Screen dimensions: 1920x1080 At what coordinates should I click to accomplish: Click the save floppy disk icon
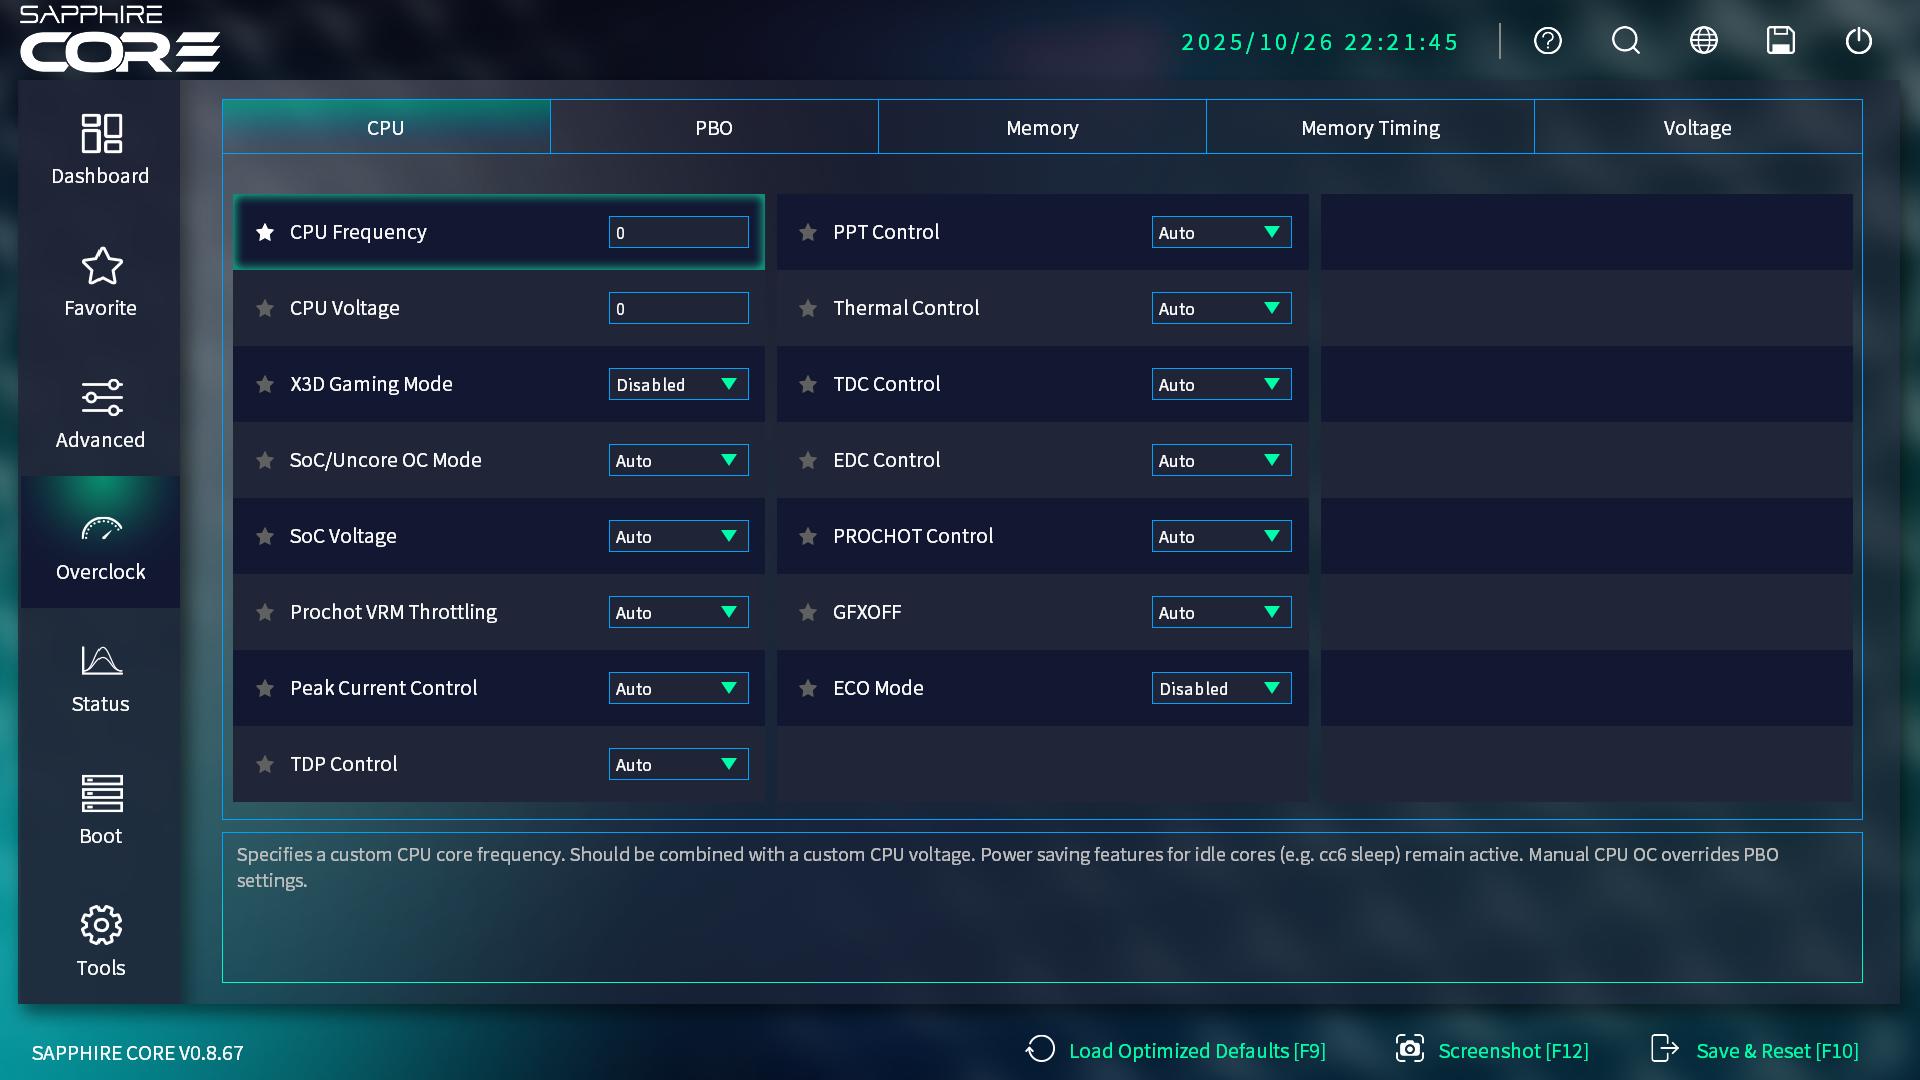pyautogui.click(x=1780, y=41)
